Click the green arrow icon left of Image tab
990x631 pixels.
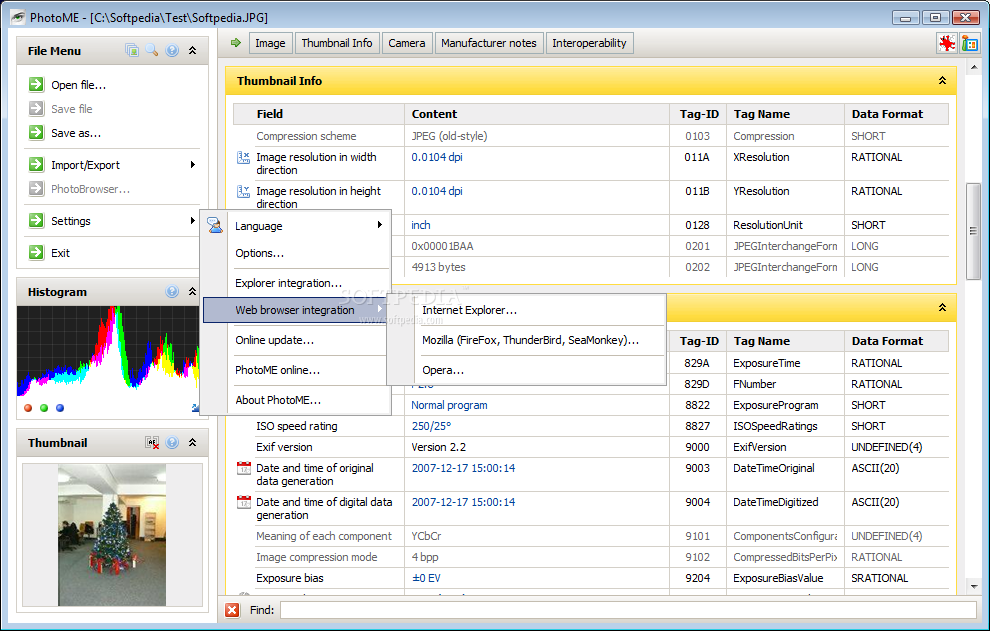236,42
